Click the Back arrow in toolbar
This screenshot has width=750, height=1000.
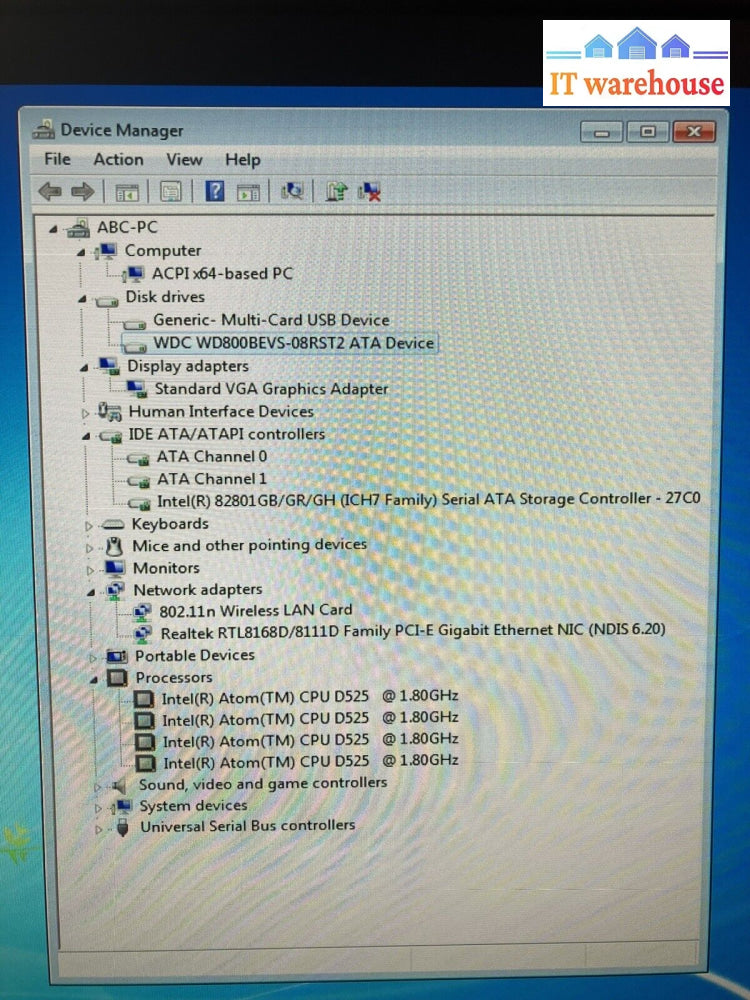(x=49, y=191)
